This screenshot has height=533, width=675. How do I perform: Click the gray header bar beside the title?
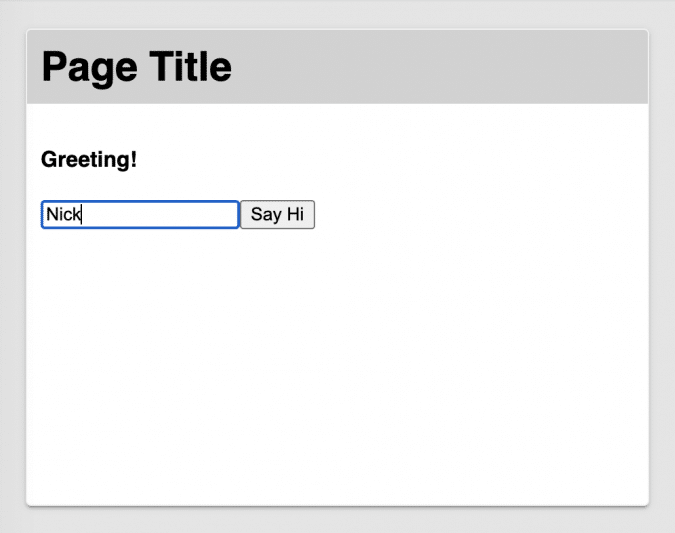pos(440,67)
